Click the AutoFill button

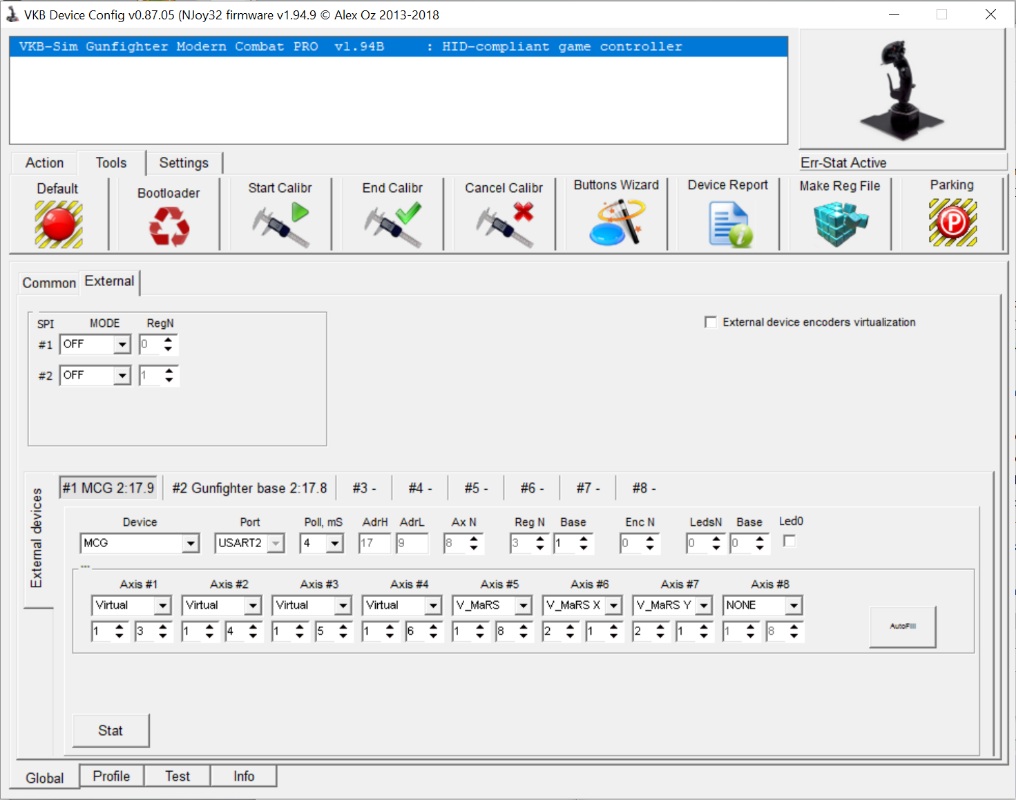(903, 626)
